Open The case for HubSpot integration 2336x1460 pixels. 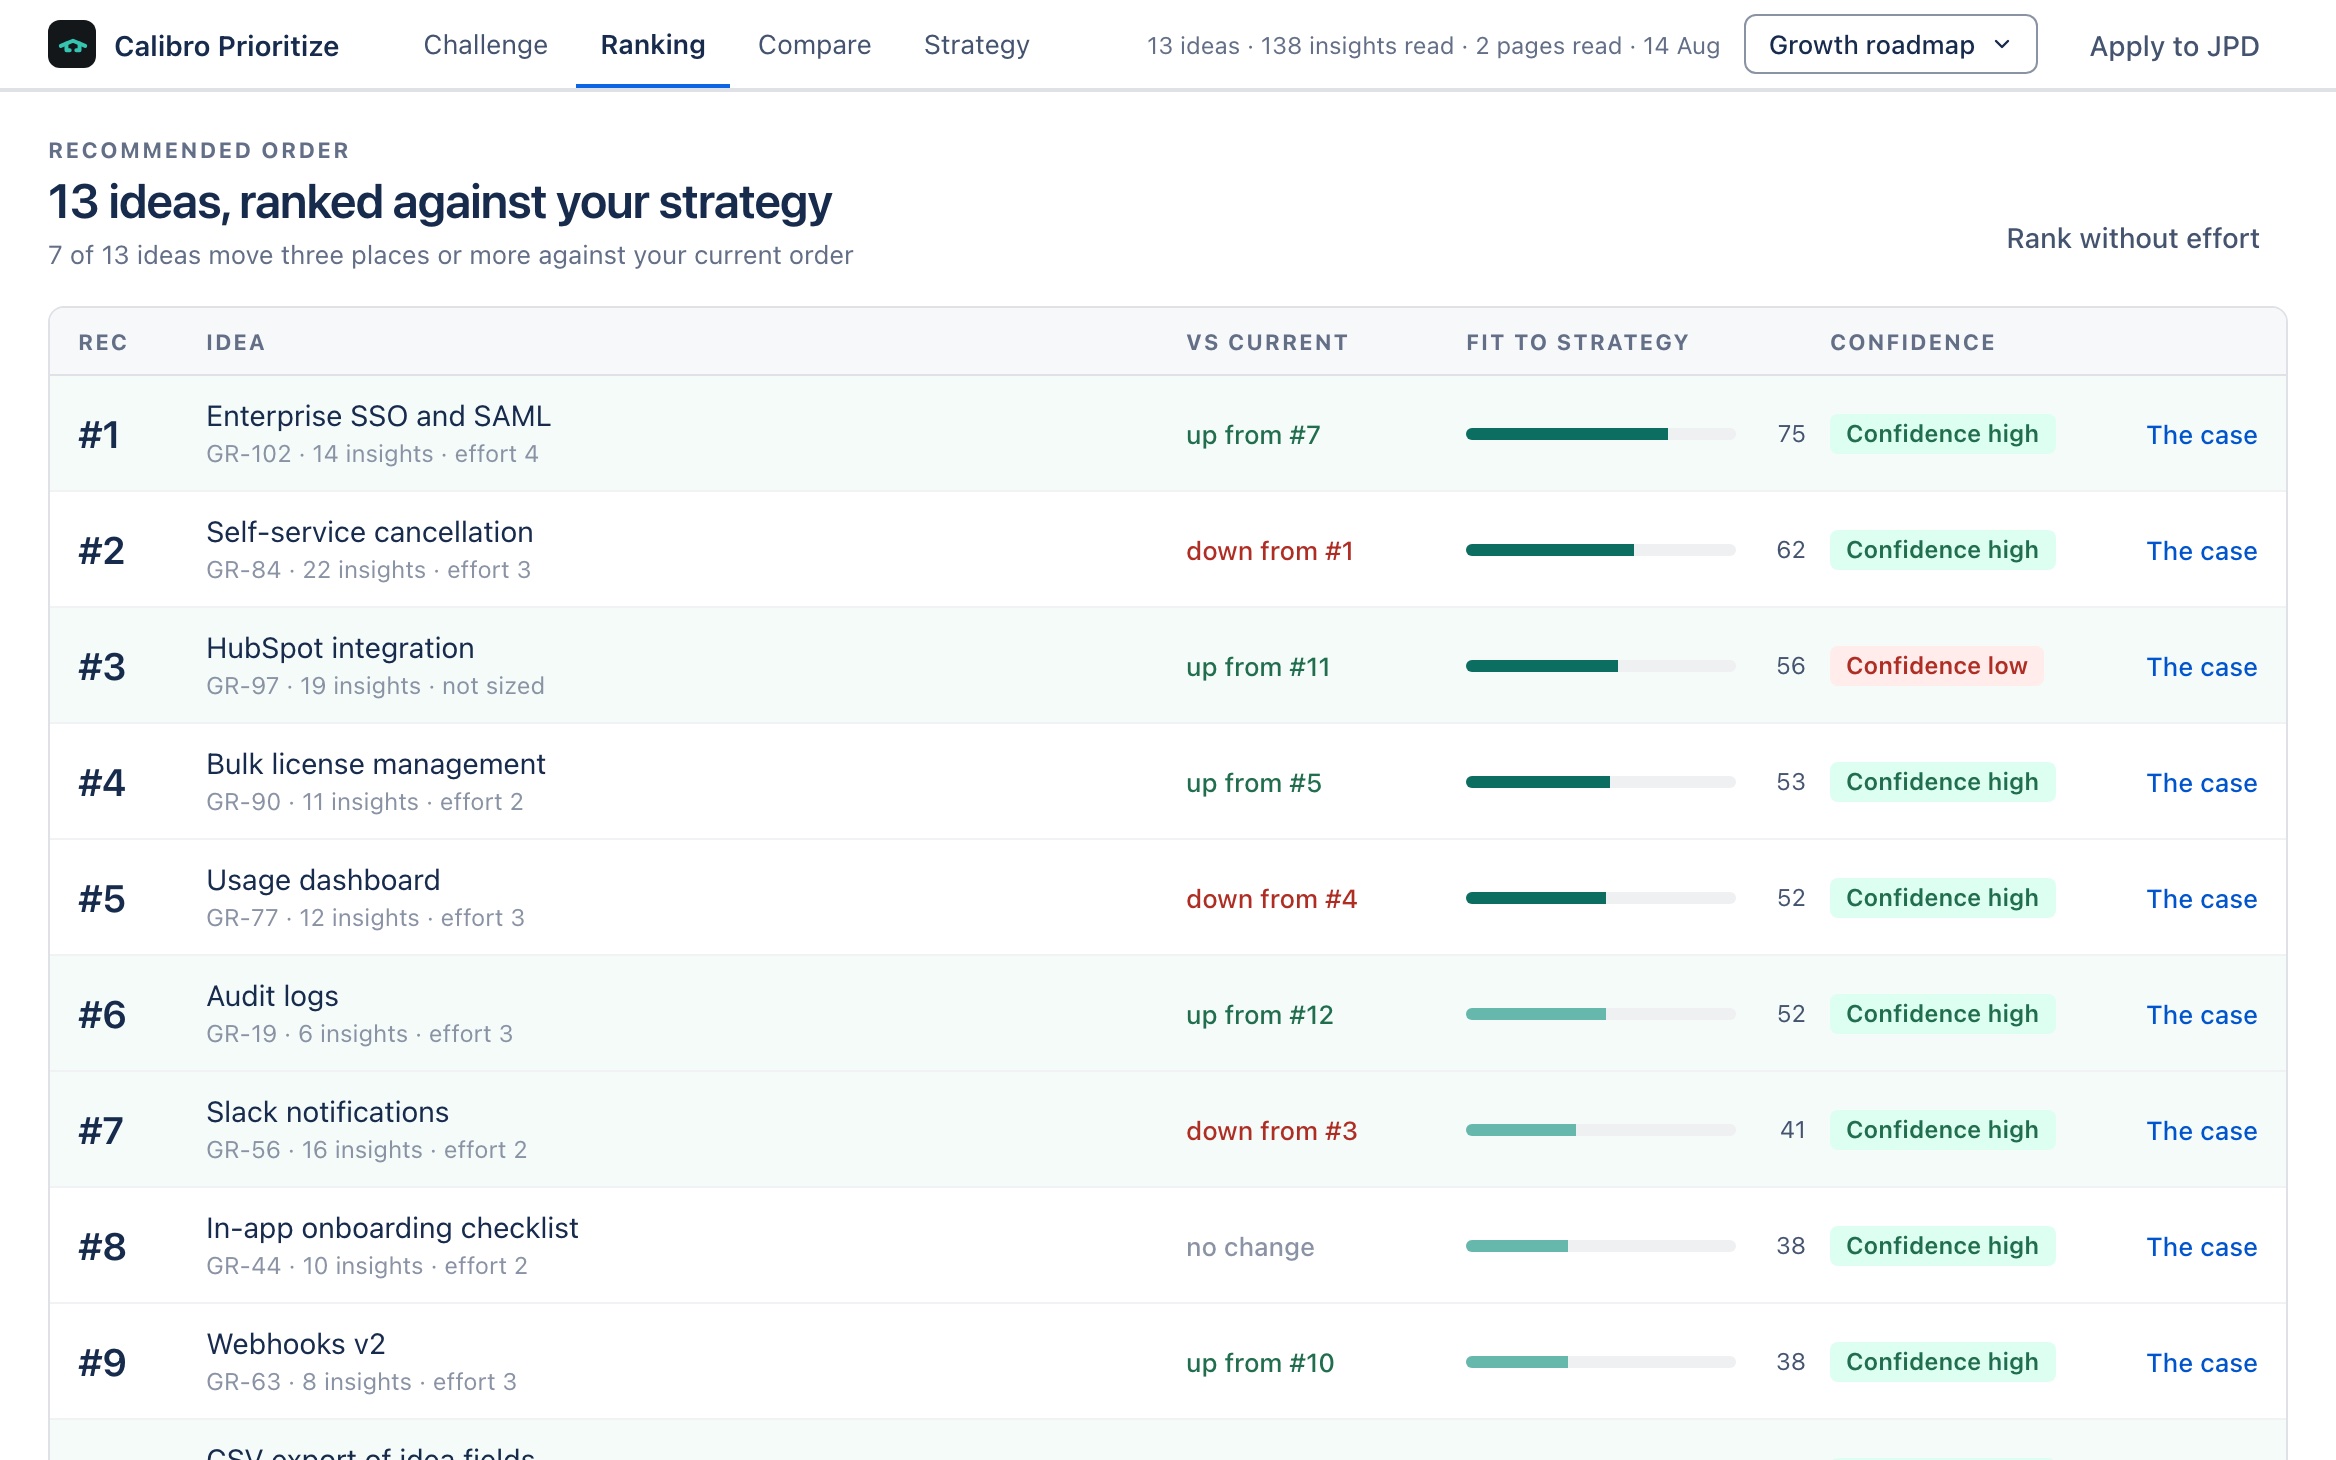coord(2201,667)
